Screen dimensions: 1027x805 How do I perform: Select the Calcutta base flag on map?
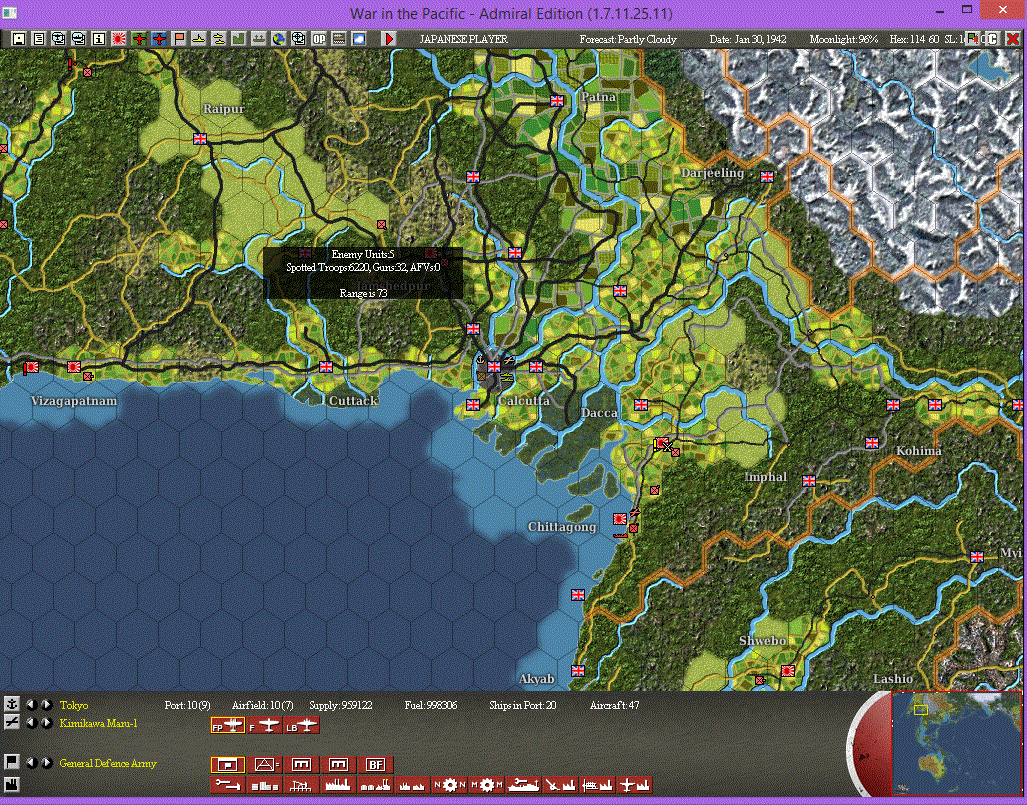tap(494, 366)
